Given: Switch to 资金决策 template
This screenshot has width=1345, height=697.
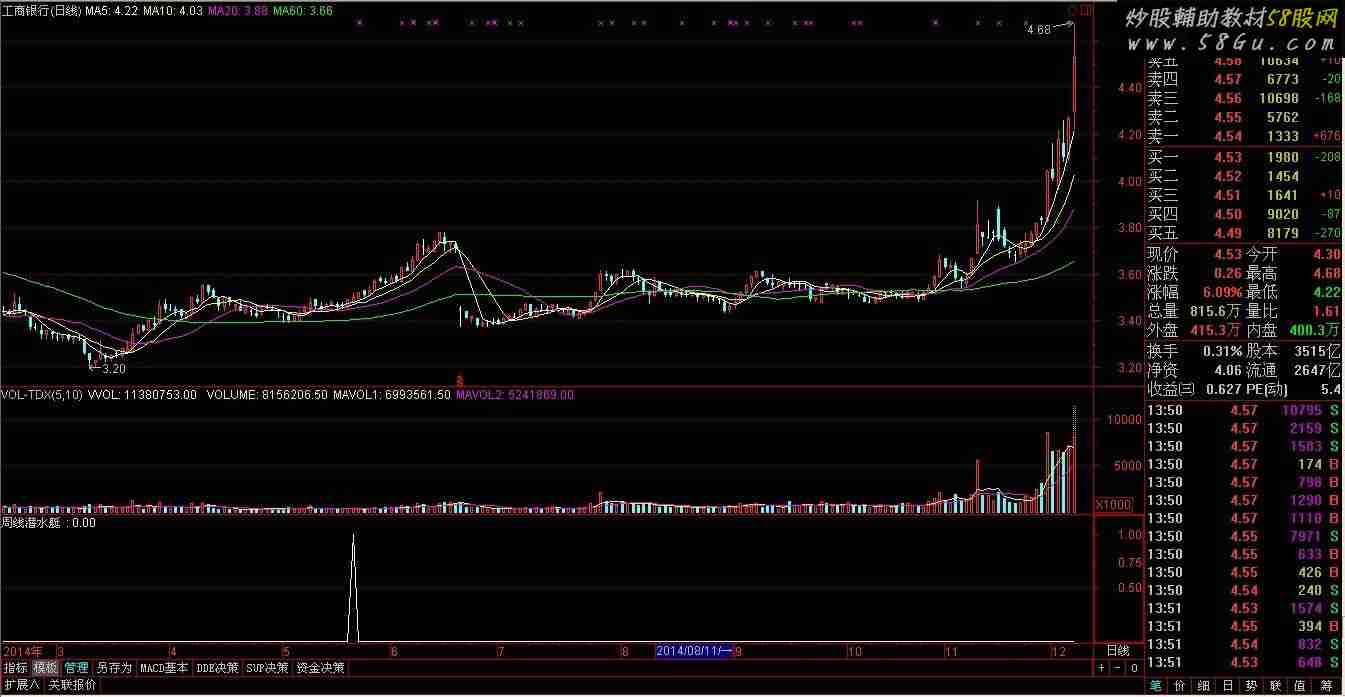Looking at the screenshot, I should [x=320, y=668].
